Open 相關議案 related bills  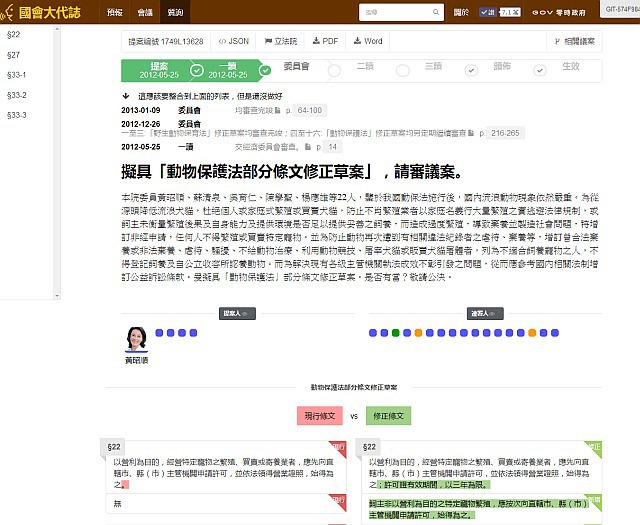click(x=574, y=41)
